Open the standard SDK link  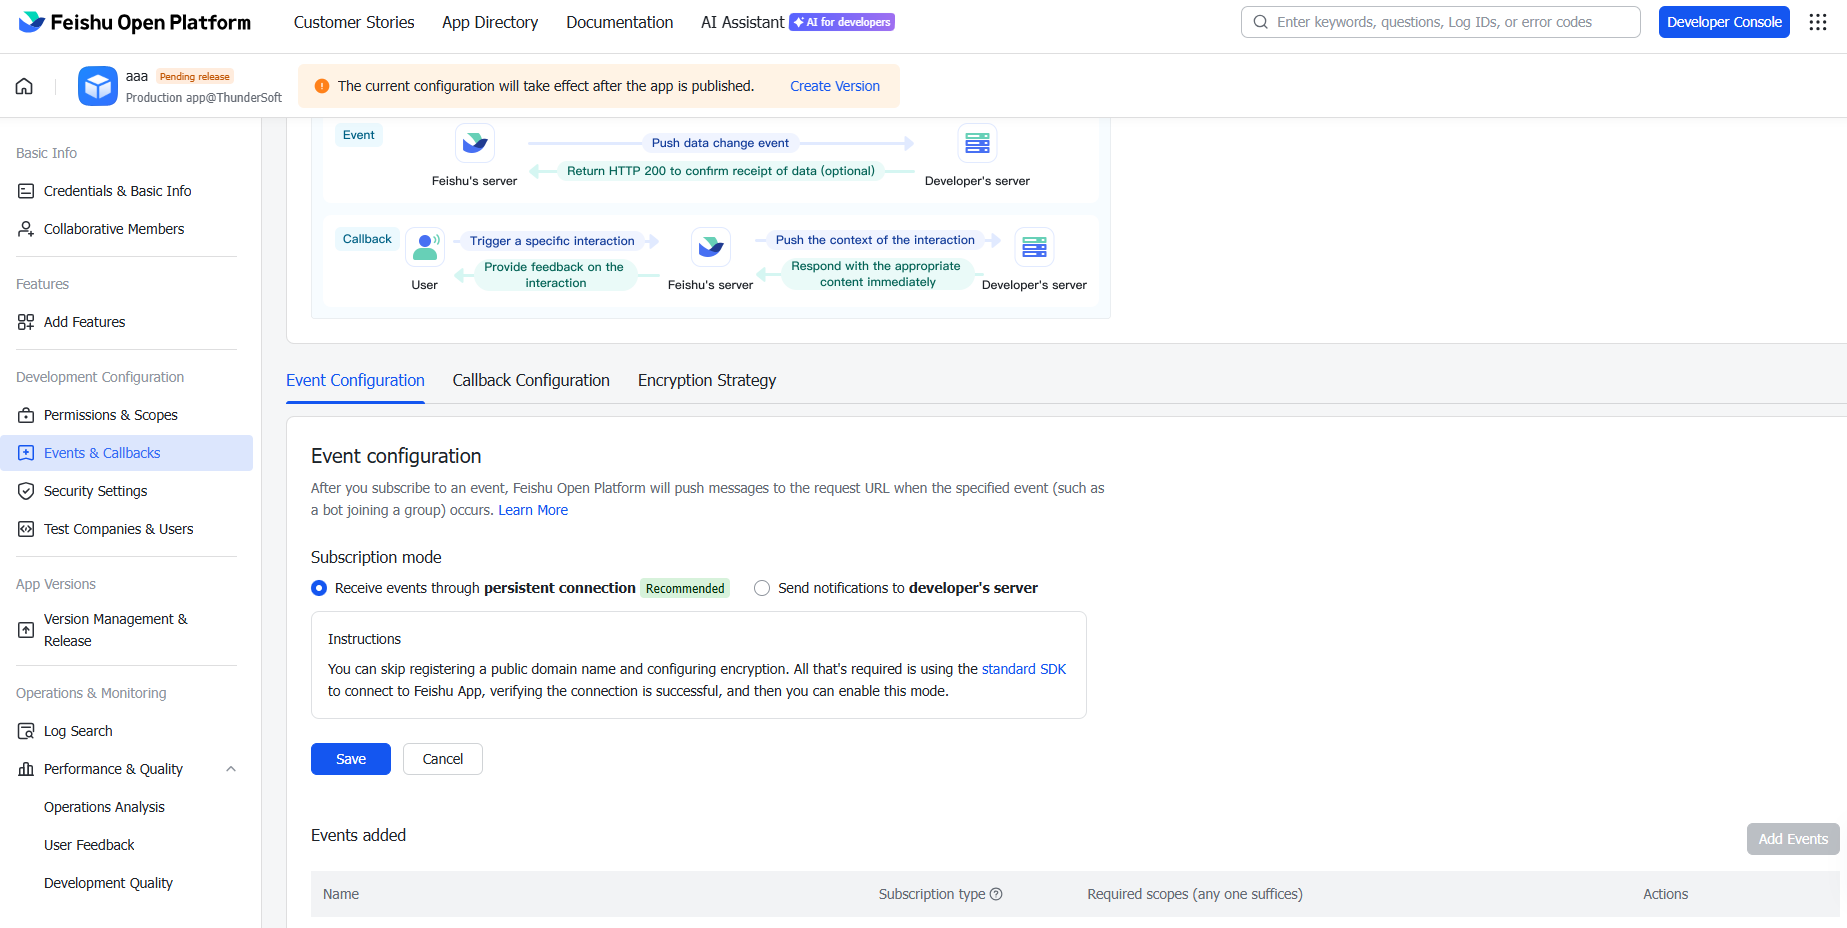[1023, 669]
